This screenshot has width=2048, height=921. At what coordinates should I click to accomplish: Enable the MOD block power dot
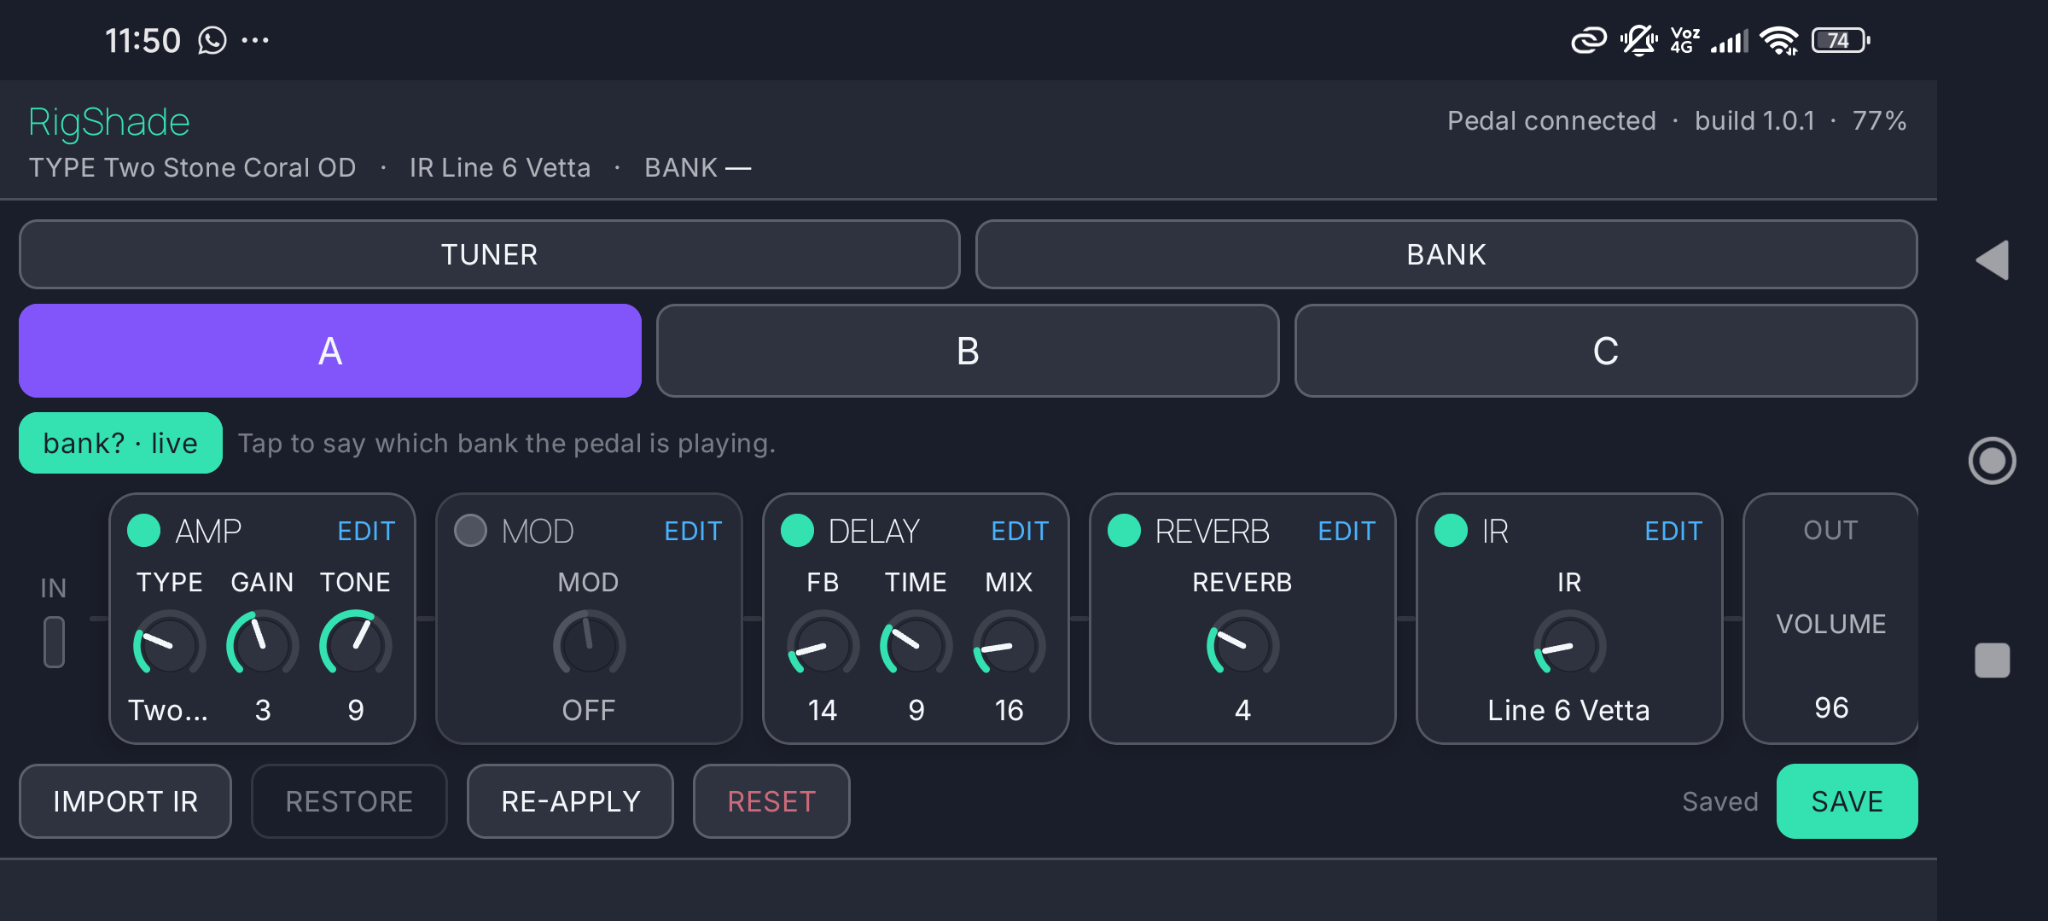click(x=470, y=530)
